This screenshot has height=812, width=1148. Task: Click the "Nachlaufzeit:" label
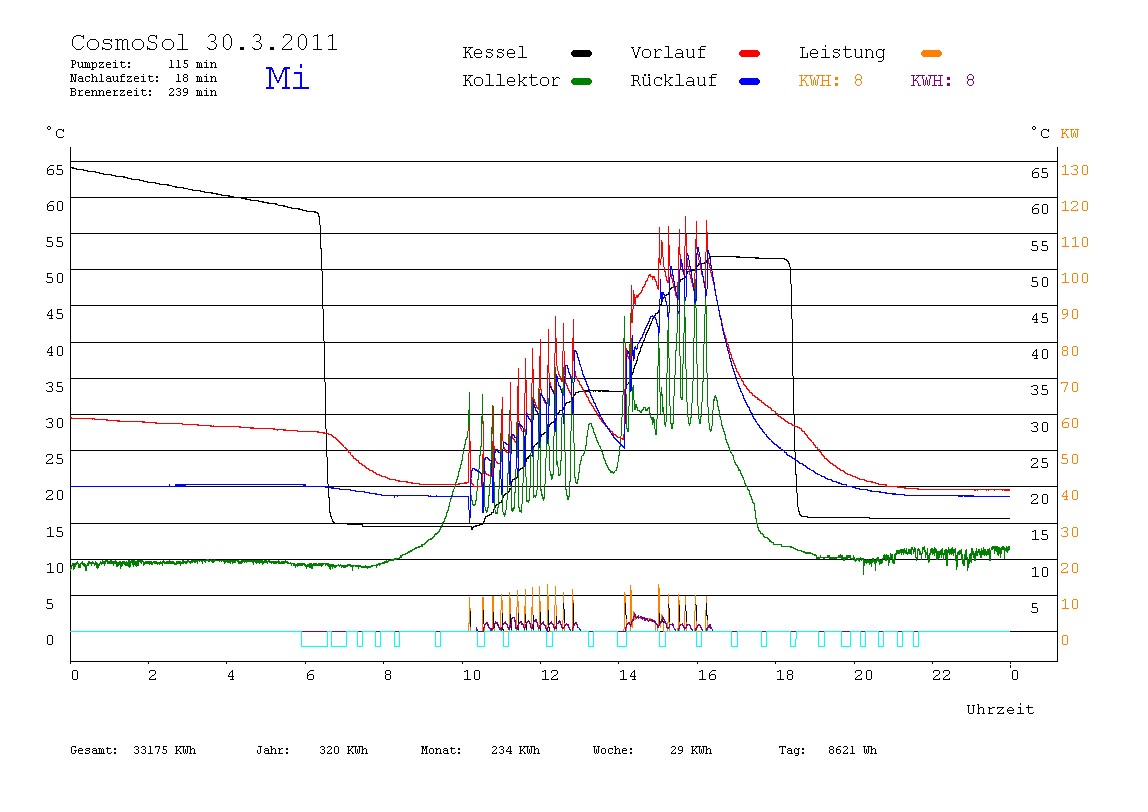pos(115,78)
